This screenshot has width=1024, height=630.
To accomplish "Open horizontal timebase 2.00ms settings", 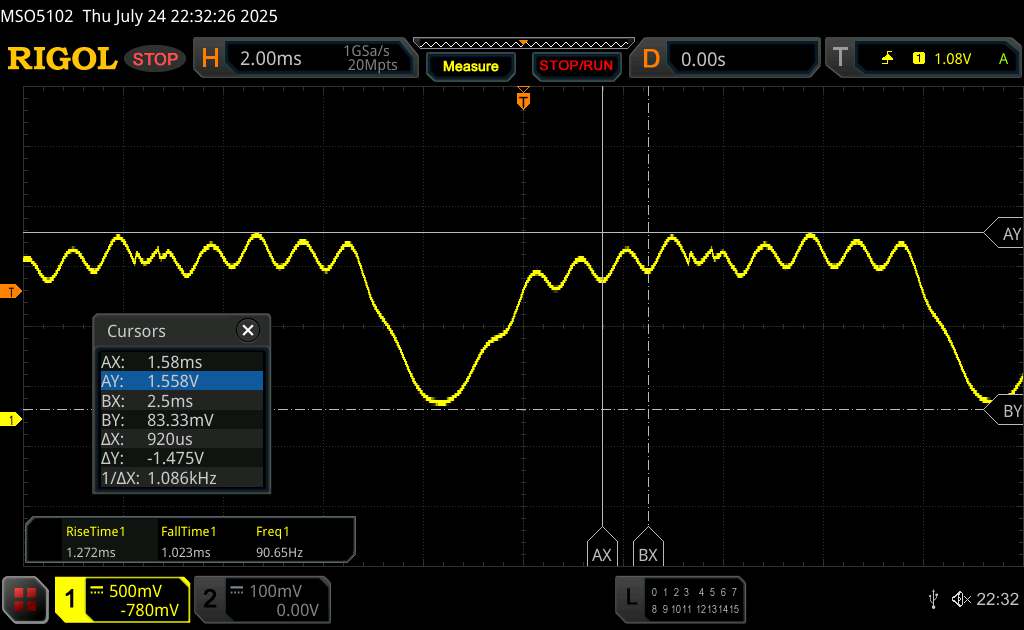I will [x=305, y=59].
